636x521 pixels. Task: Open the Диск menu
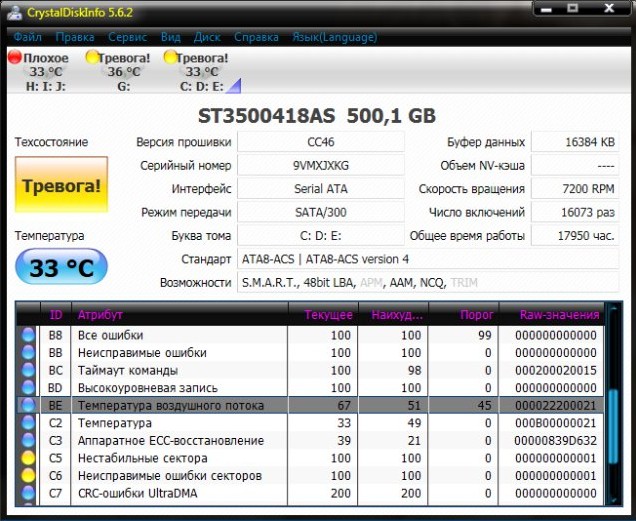coord(207,37)
